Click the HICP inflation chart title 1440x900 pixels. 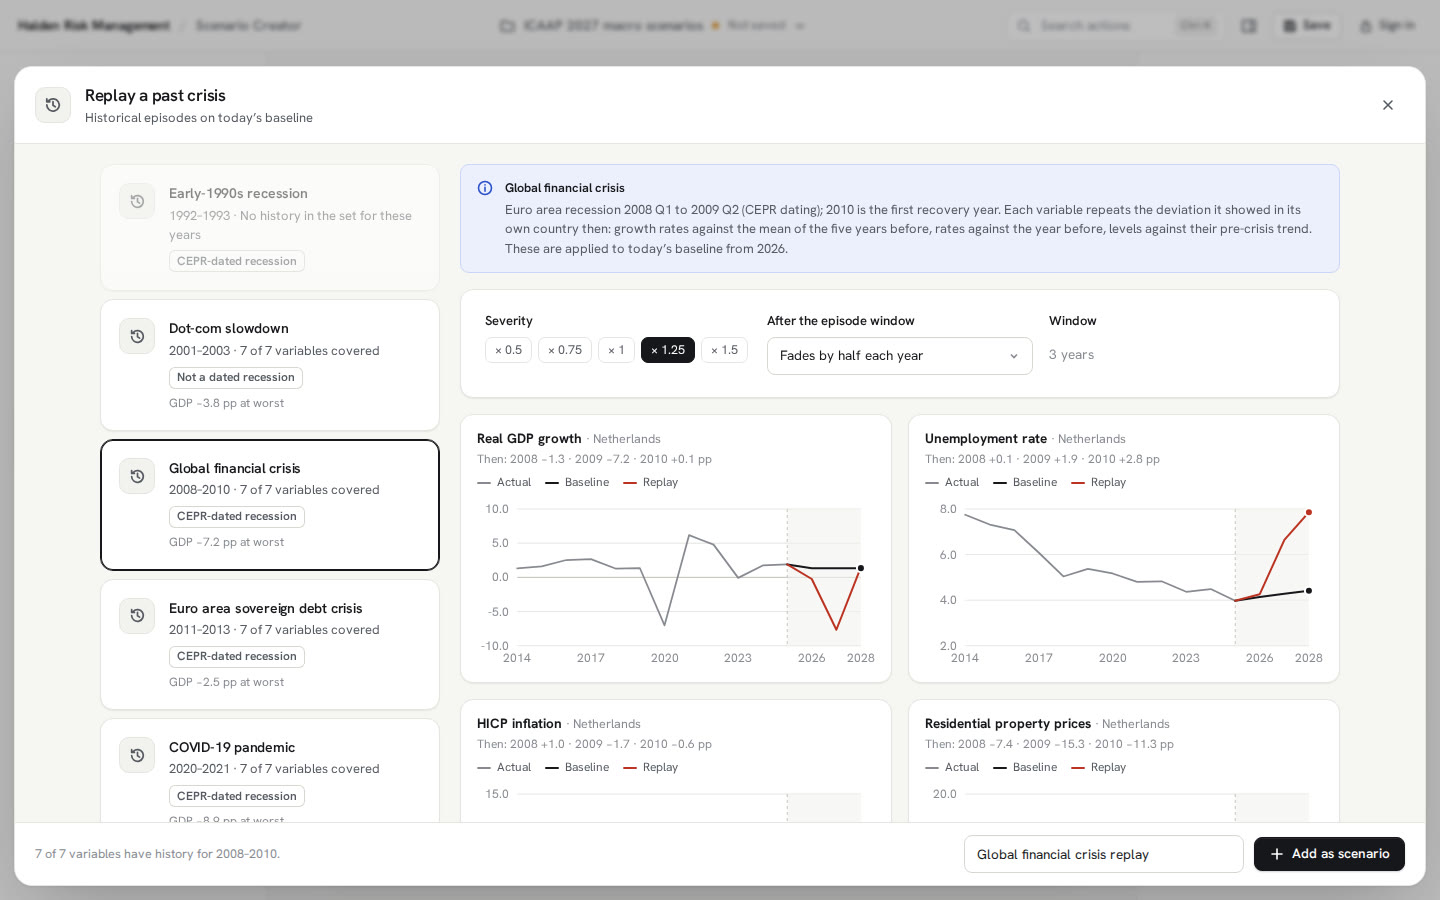tap(519, 724)
